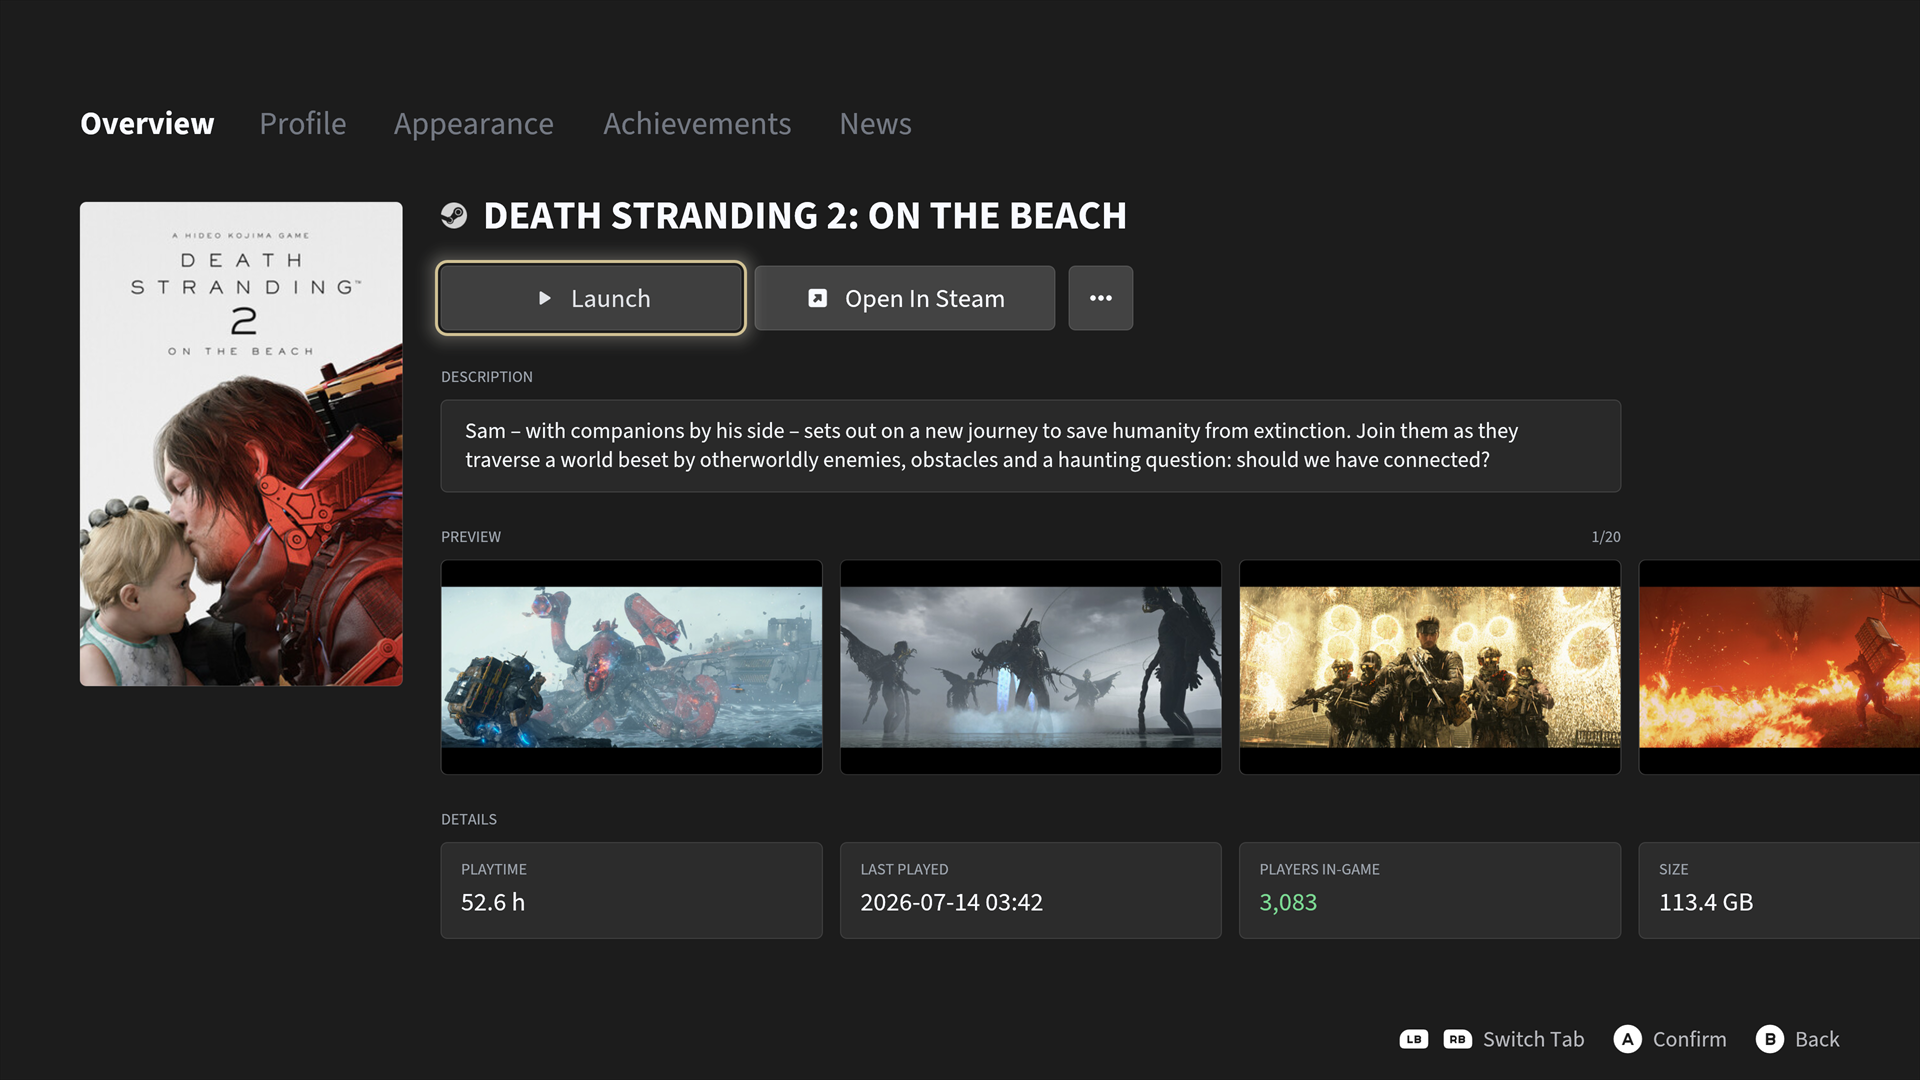Switch to the Profile tab
1920x1080 pixels.
pyautogui.click(x=303, y=123)
